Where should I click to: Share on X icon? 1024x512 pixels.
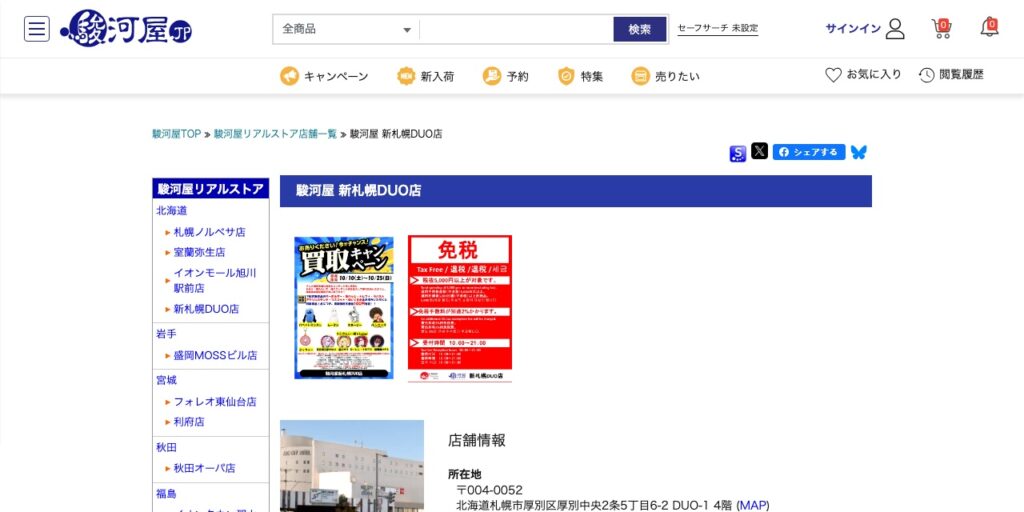coord(760,152)
